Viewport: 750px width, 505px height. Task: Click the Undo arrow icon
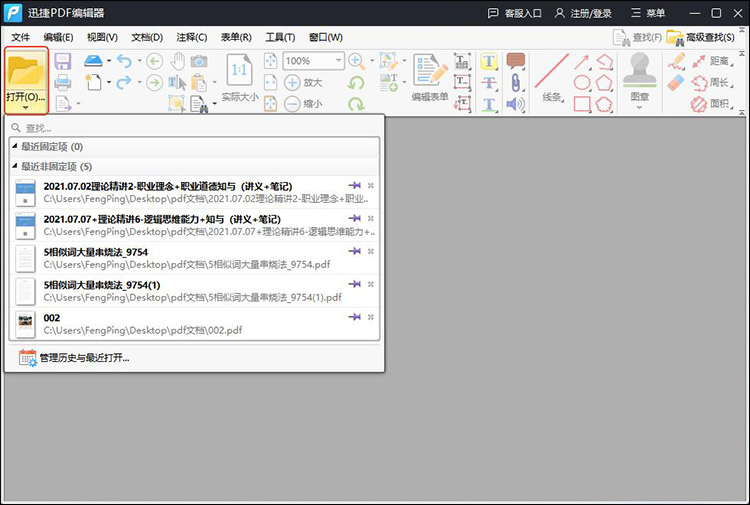coord(124,61)
